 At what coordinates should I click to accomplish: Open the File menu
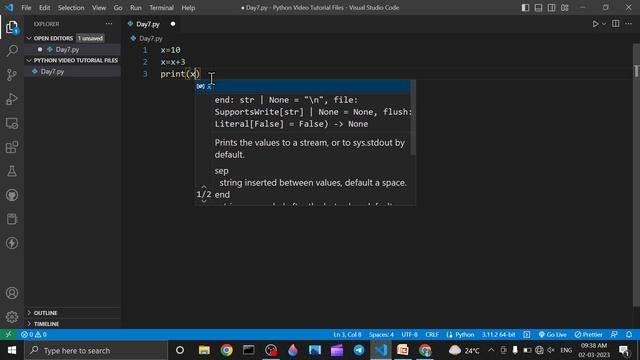click(26, 8)
